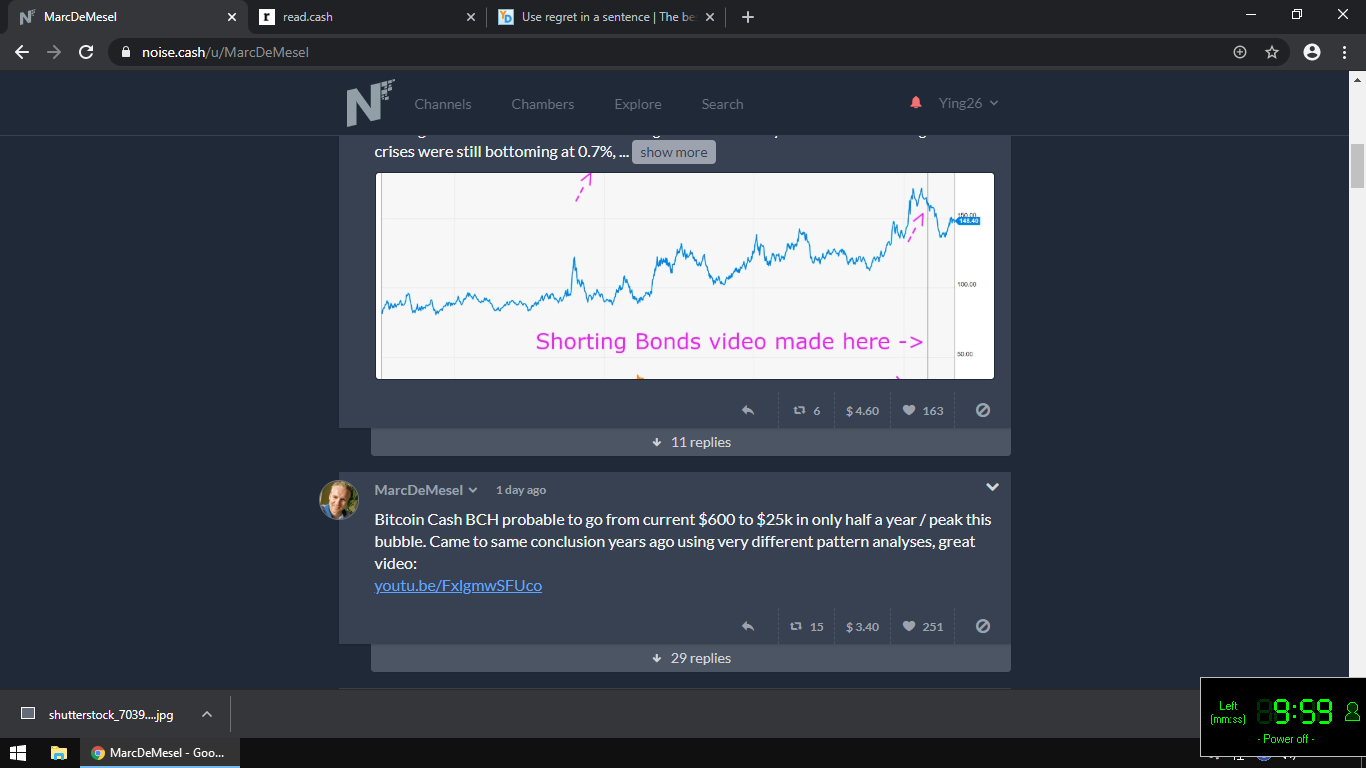
Task: Close the MarcDeMesel tab
Action: point(232,17)
